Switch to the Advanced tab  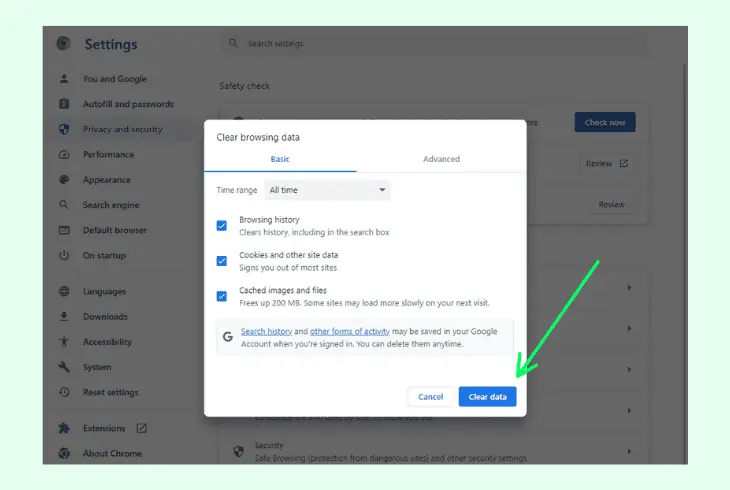[x=441, y=159]
